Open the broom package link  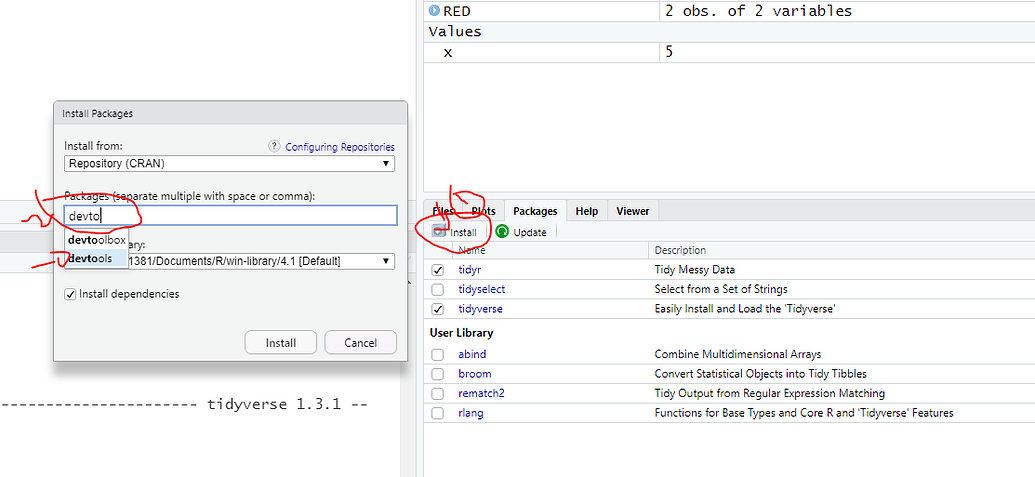coord(475,374)
